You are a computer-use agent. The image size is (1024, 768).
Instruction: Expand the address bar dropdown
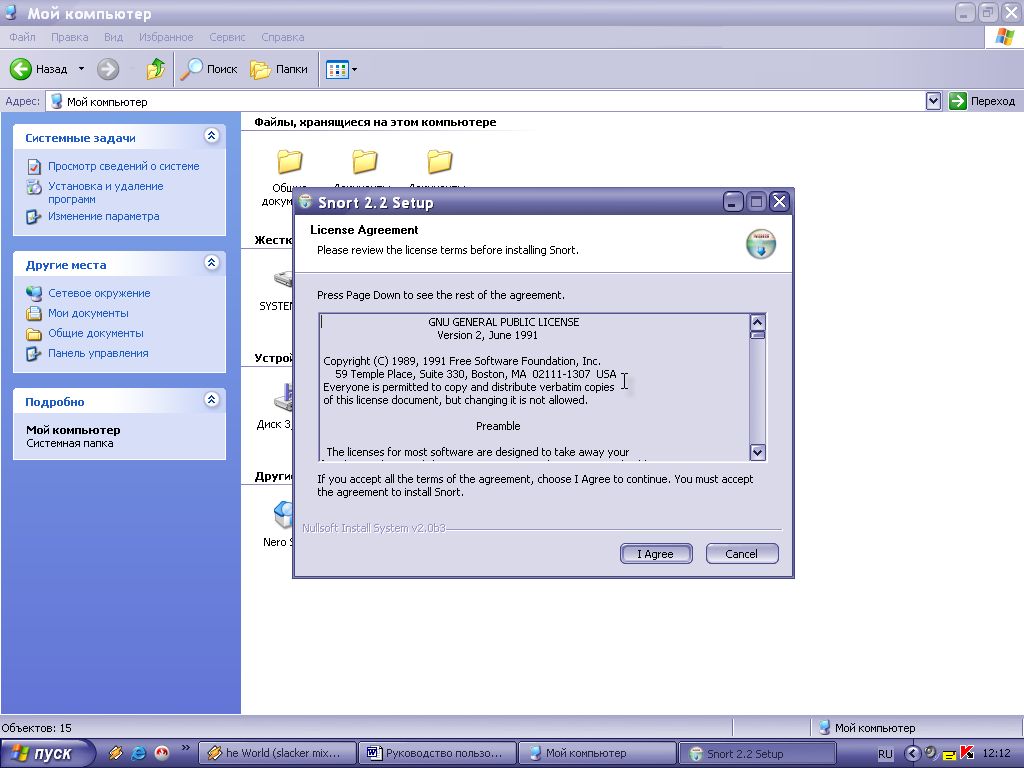[933, 101]
